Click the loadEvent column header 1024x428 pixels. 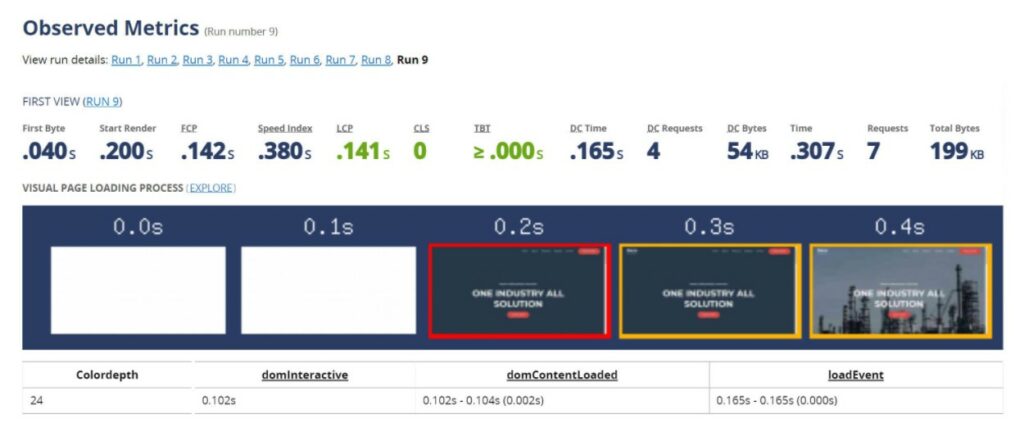click(x=856, y=375)
